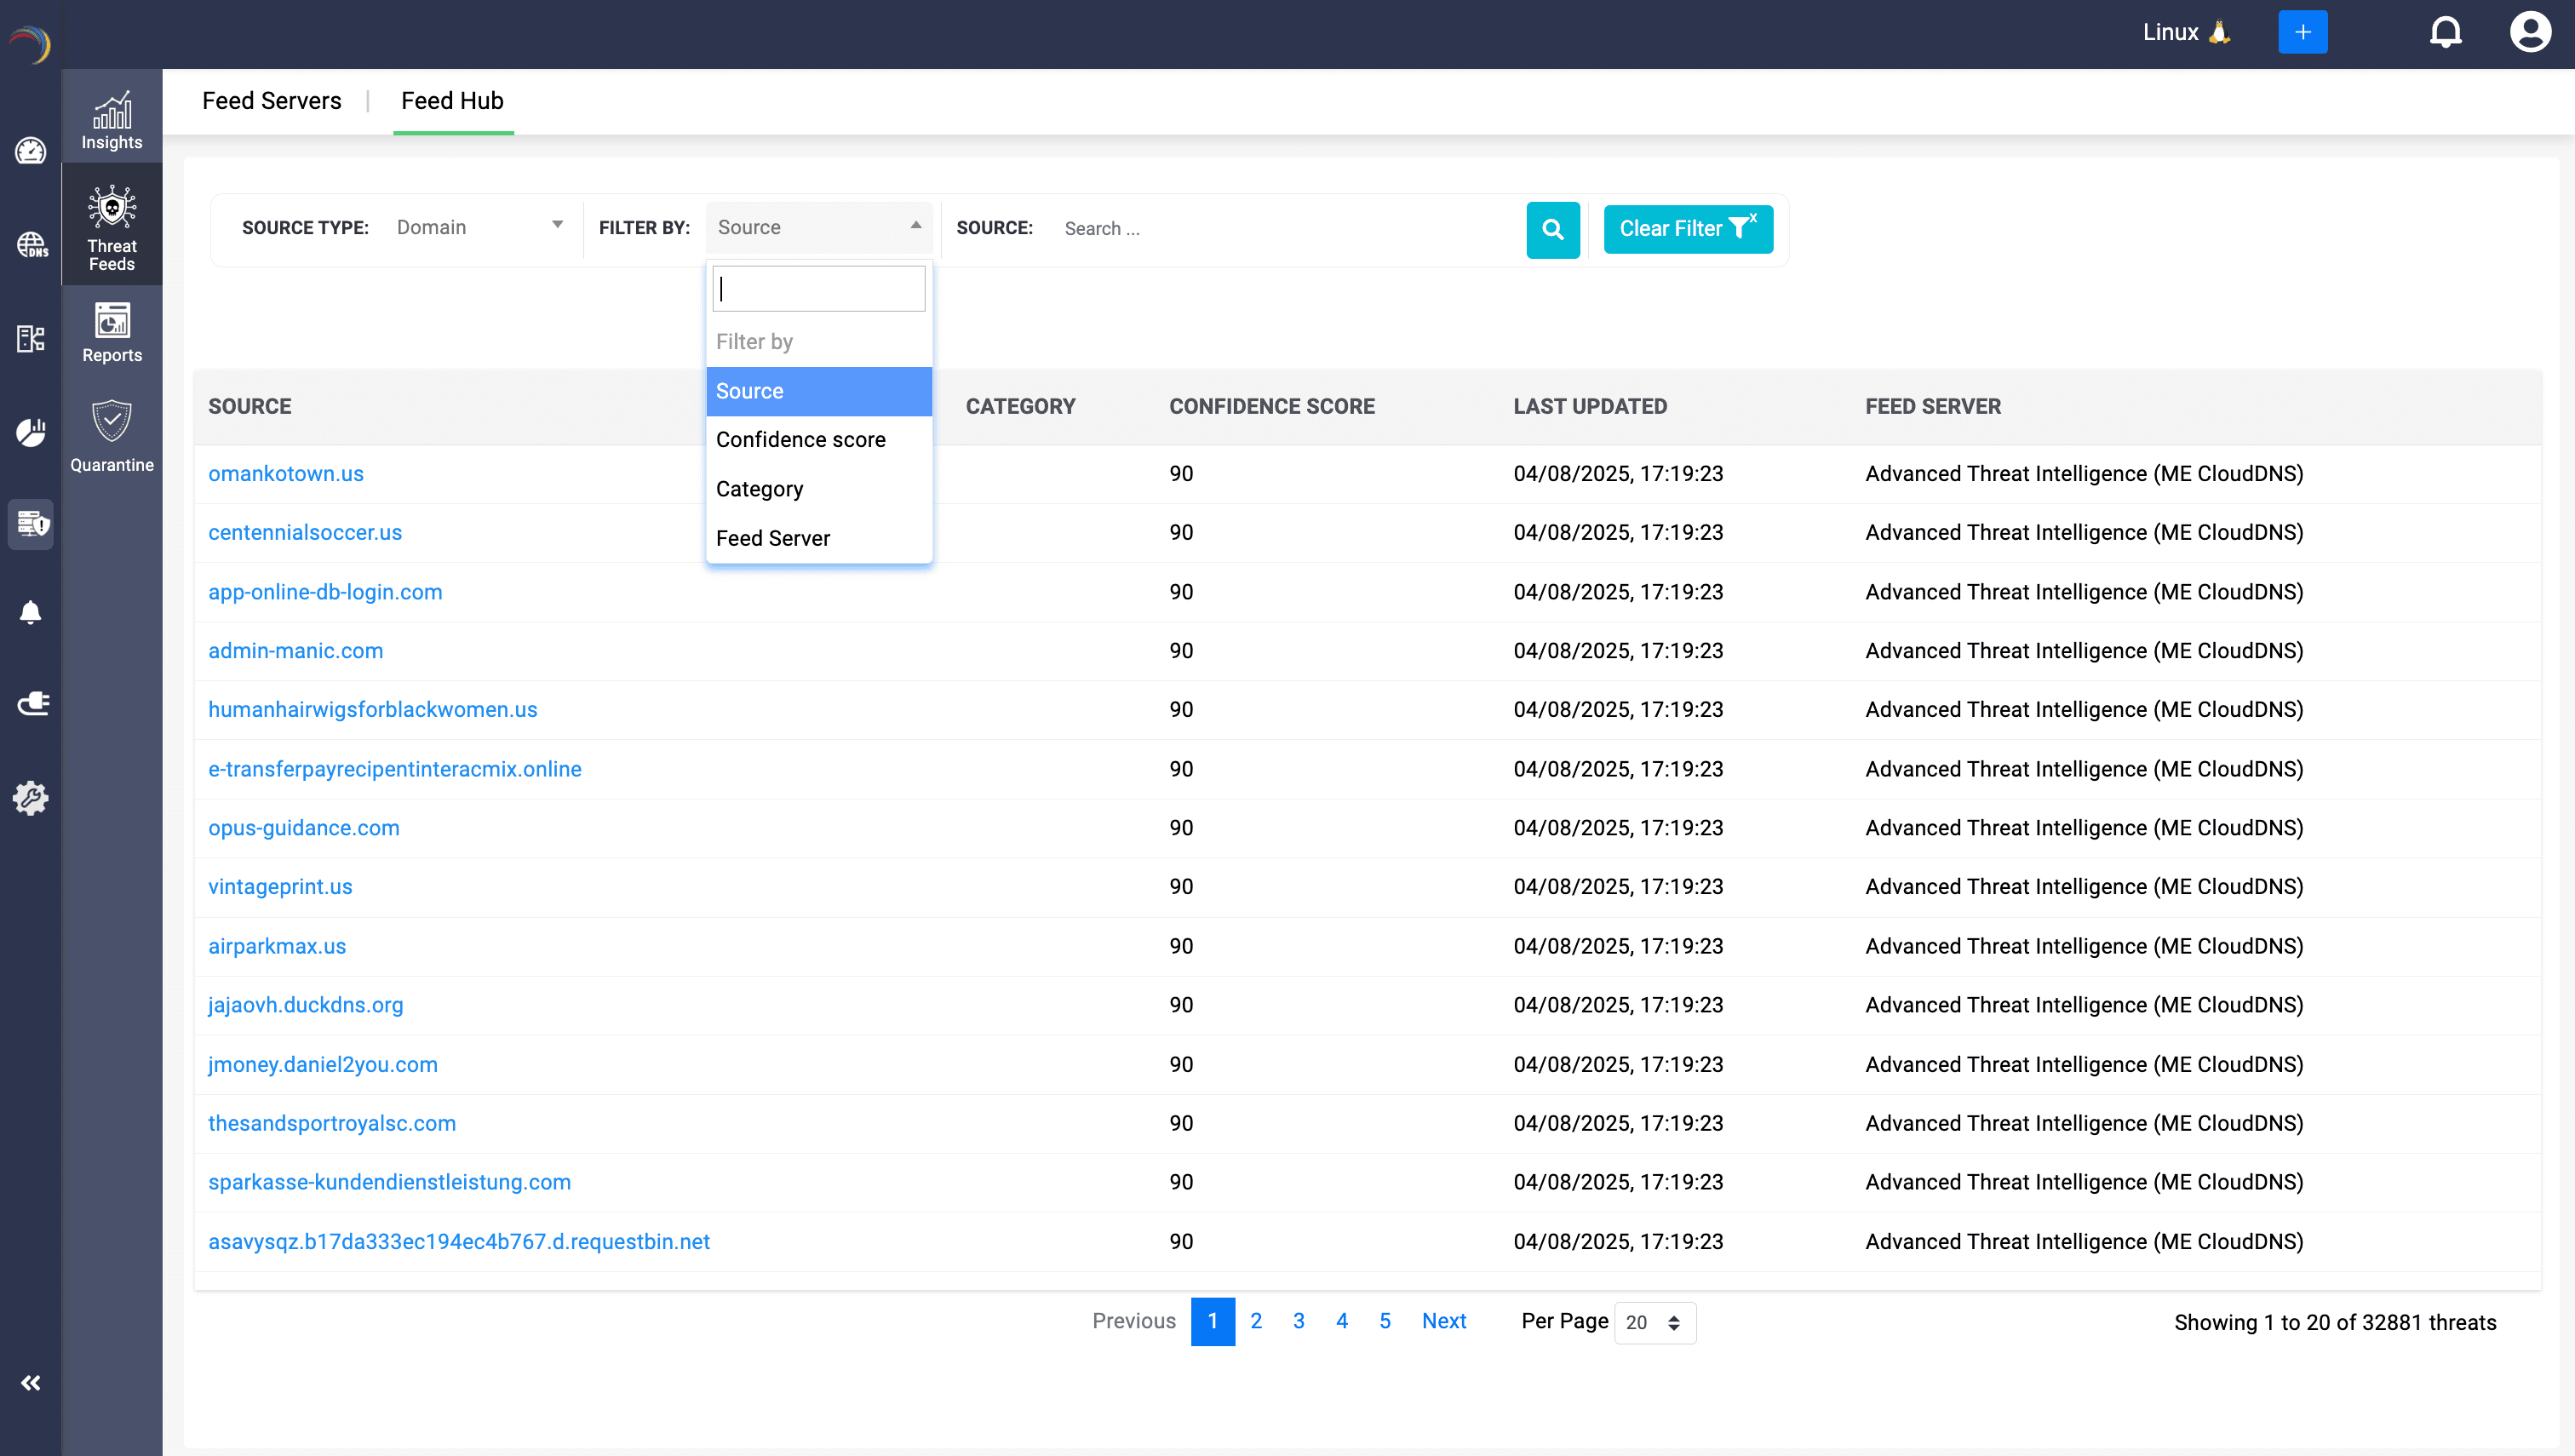This screenshot has width=2575, height=1456.
Task: Click the Clear Filter button
Action: pyautogui.click(x=1687, y=229)
